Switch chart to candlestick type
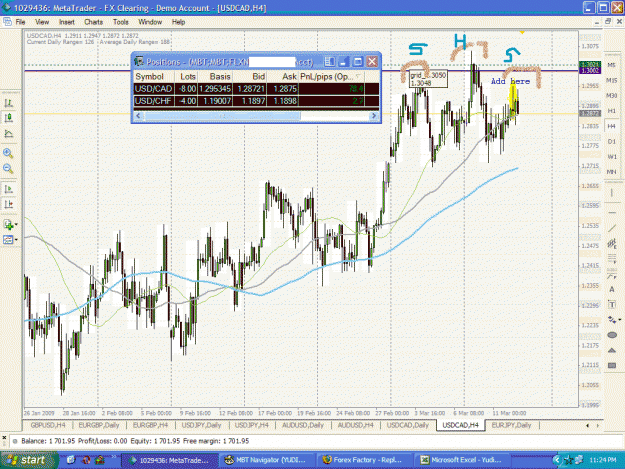This screenshot has width=625, height=469. 8,118
